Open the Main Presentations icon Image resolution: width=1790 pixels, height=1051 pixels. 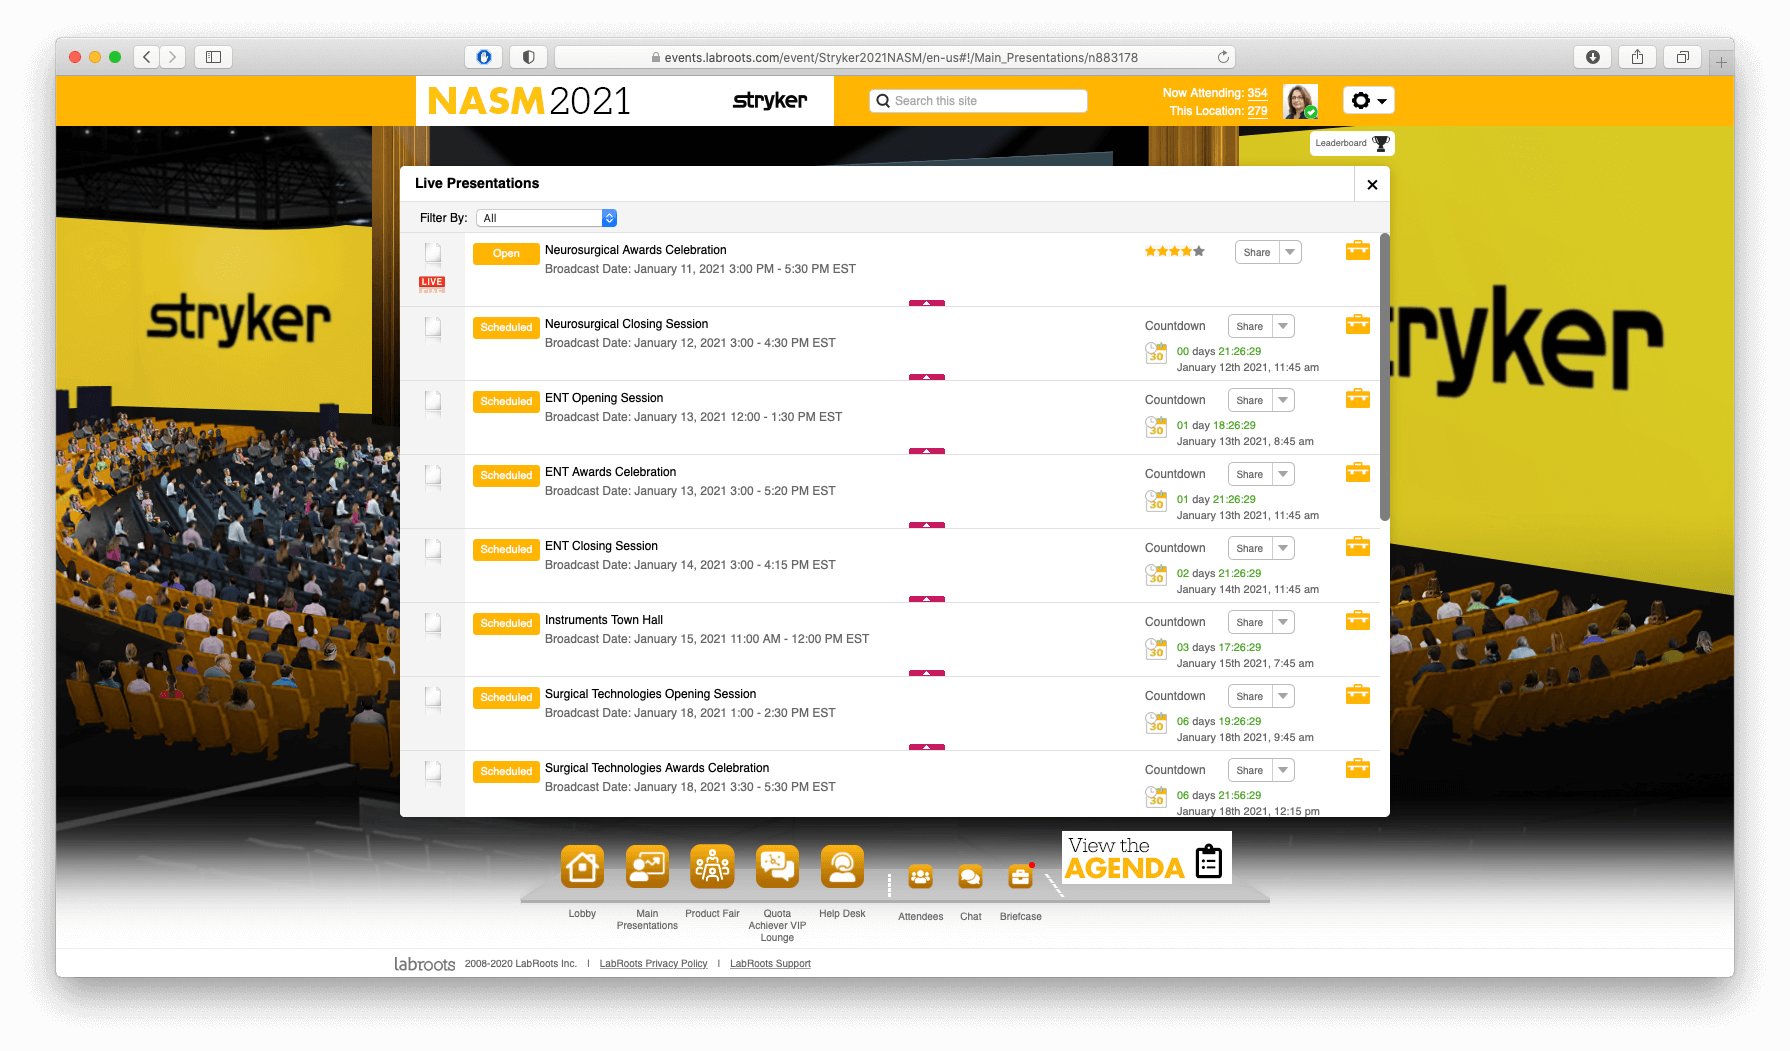coord(647,866)
